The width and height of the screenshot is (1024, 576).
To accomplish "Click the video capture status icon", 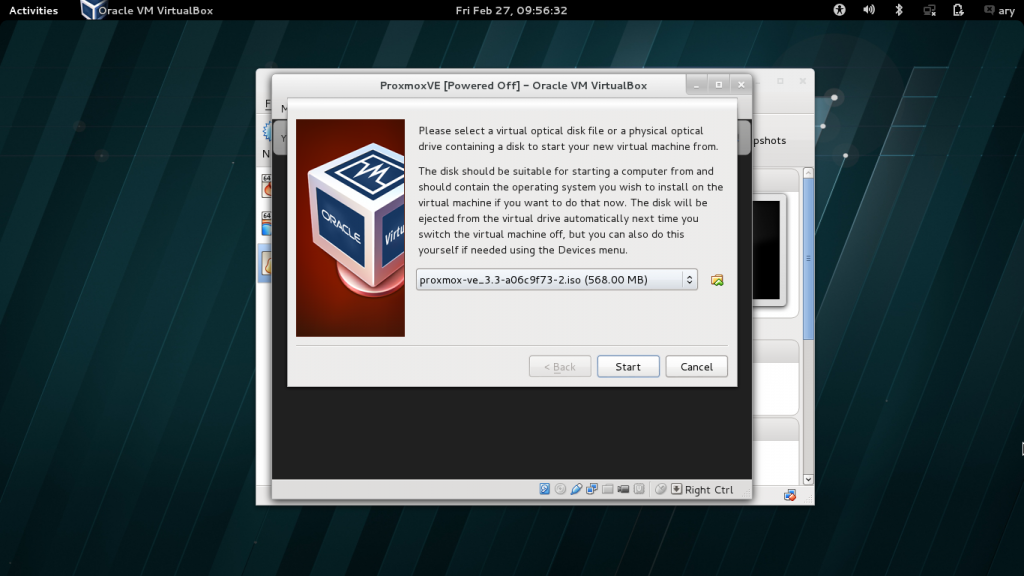I will [623, 489].
